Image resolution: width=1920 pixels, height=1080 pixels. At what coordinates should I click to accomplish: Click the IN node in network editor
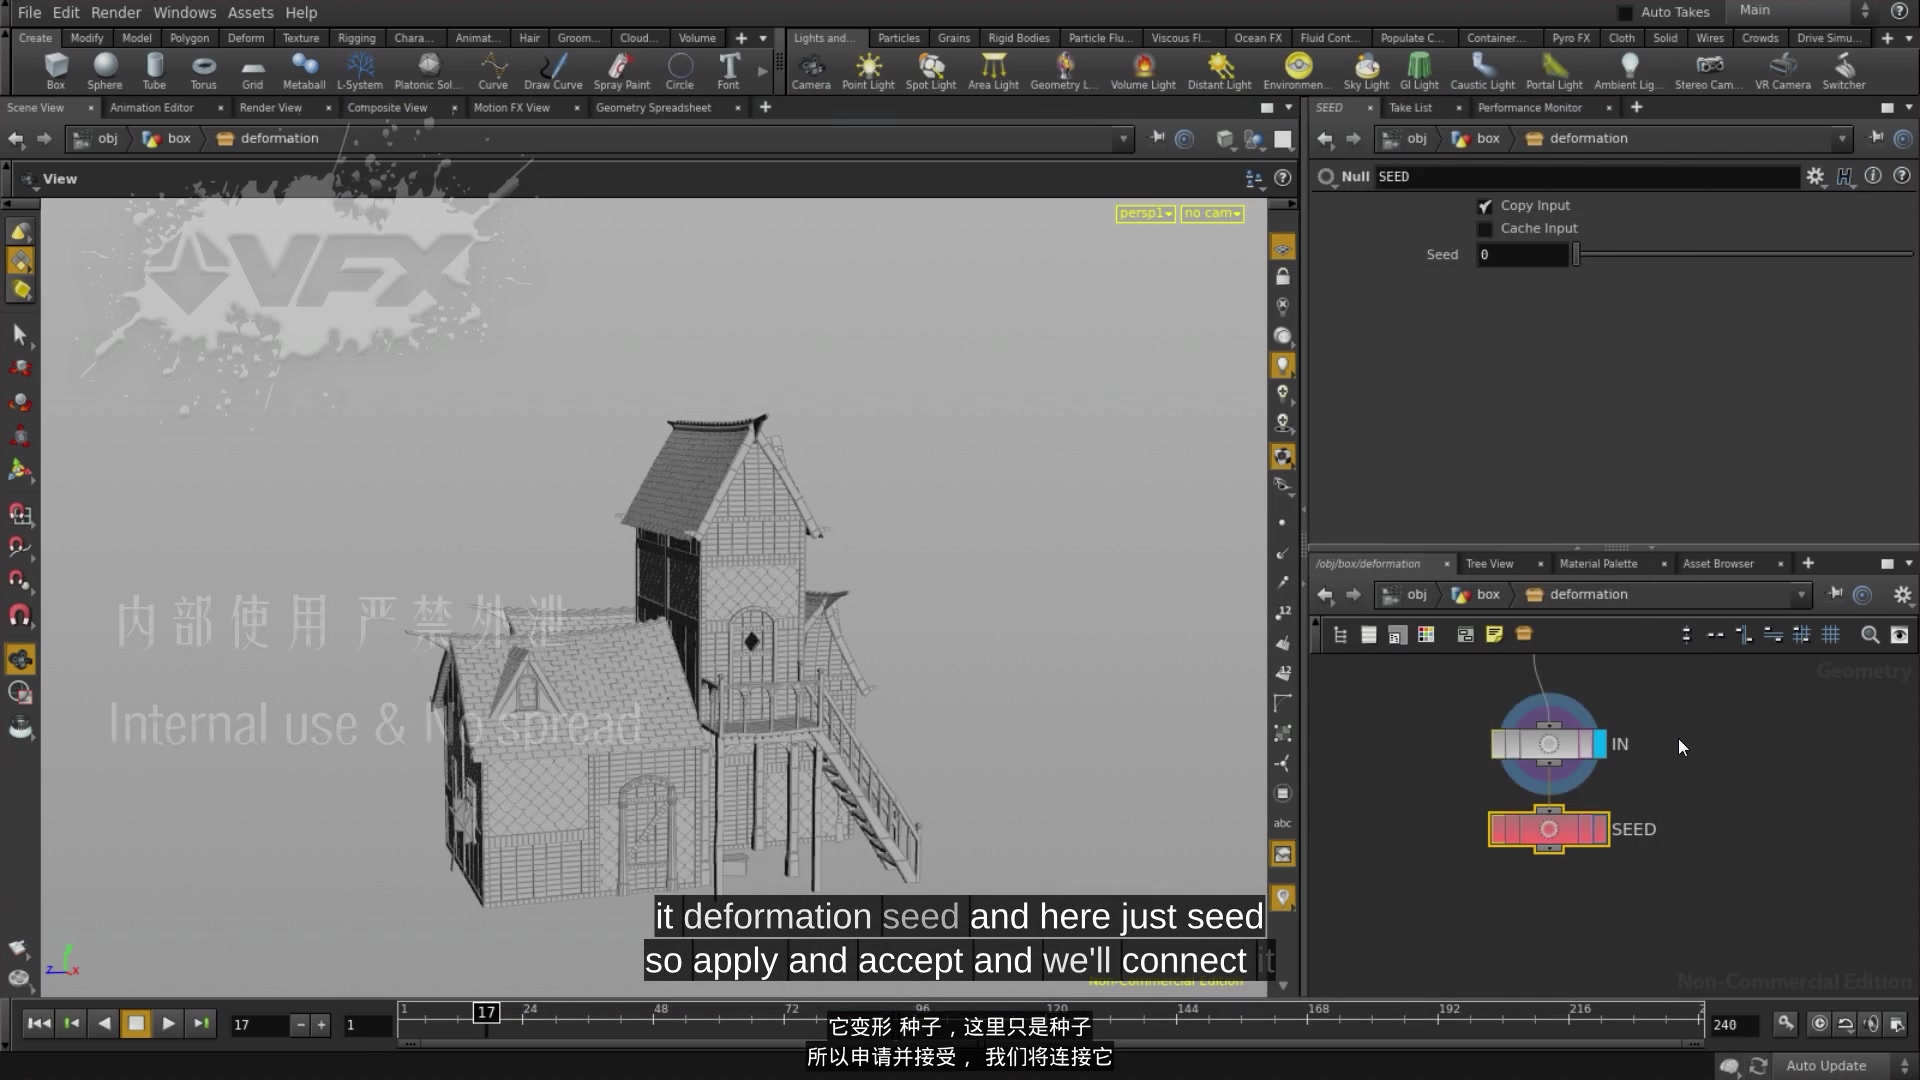click(x=1549, y=744)
